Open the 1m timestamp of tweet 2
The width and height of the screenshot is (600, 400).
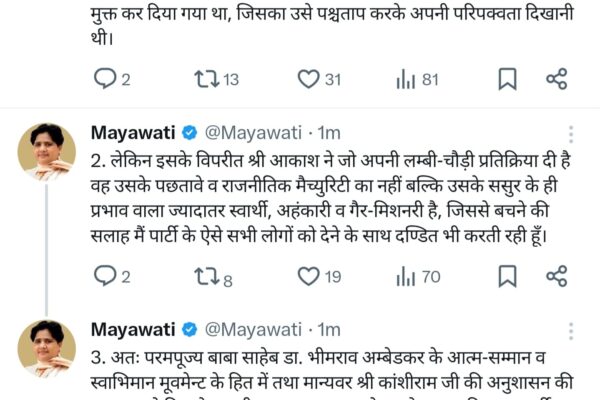[x=329, y=133]
